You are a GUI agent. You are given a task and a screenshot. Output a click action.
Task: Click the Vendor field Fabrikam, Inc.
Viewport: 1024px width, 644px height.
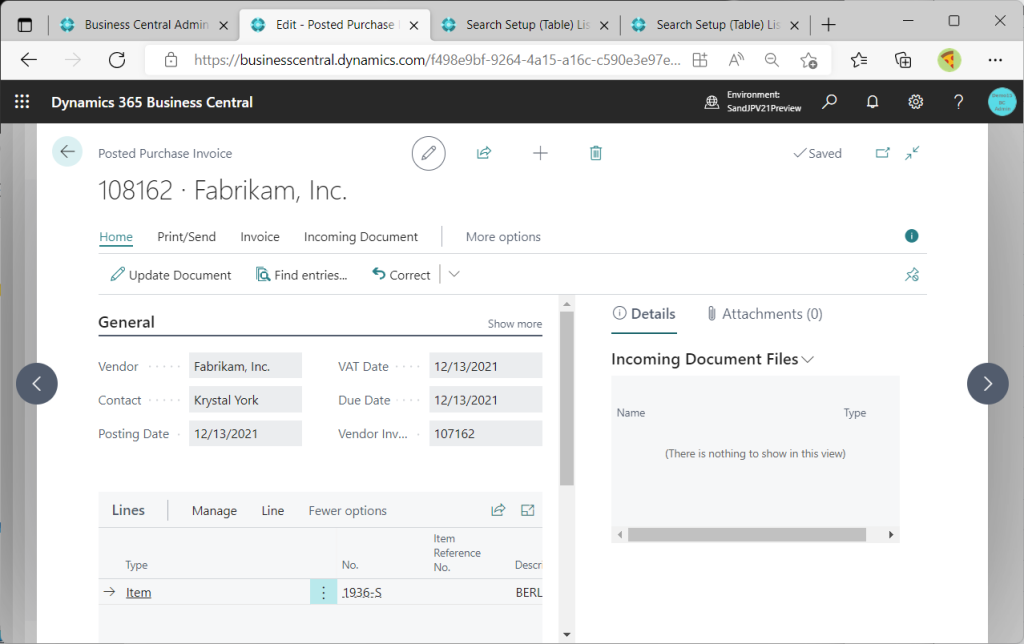pos(245,366)
